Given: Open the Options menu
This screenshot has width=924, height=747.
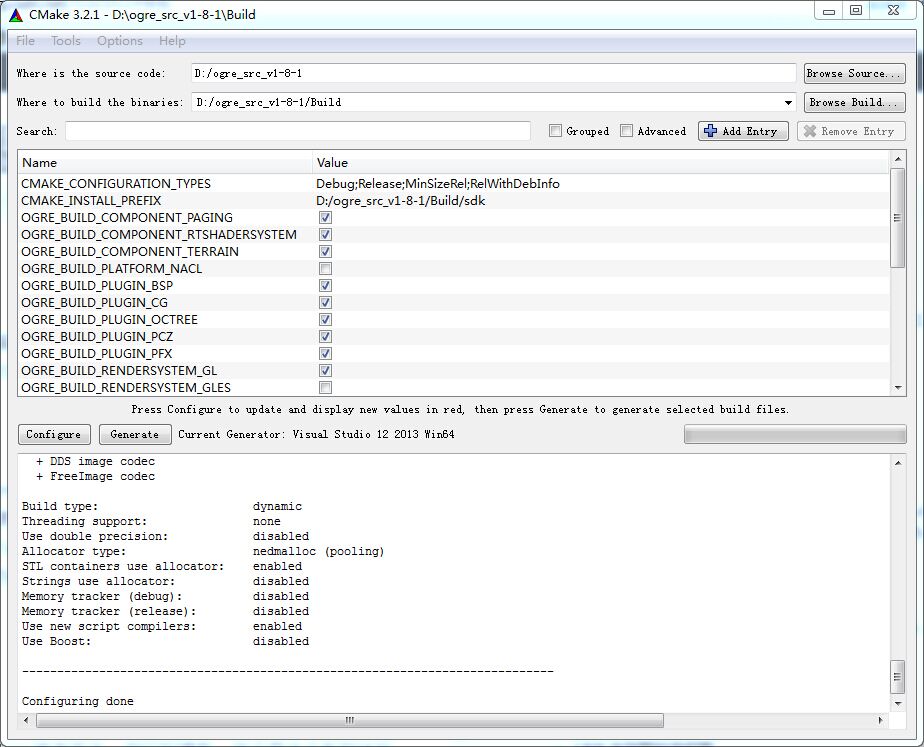Looking at the screenshot, I should point(120,41).
